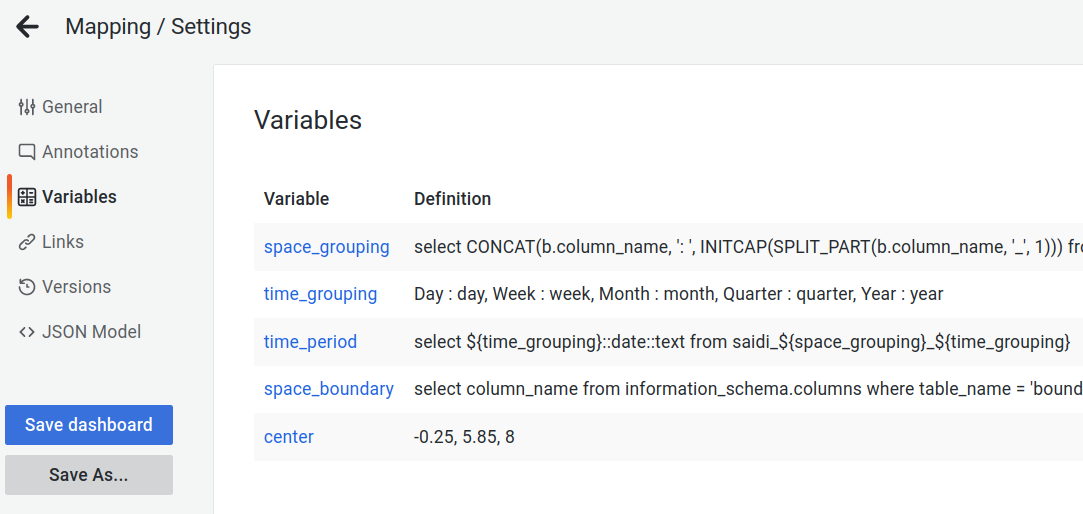1083x514 pixels.
Task: Edit the space_grouping variable
Action: point(326,247)
